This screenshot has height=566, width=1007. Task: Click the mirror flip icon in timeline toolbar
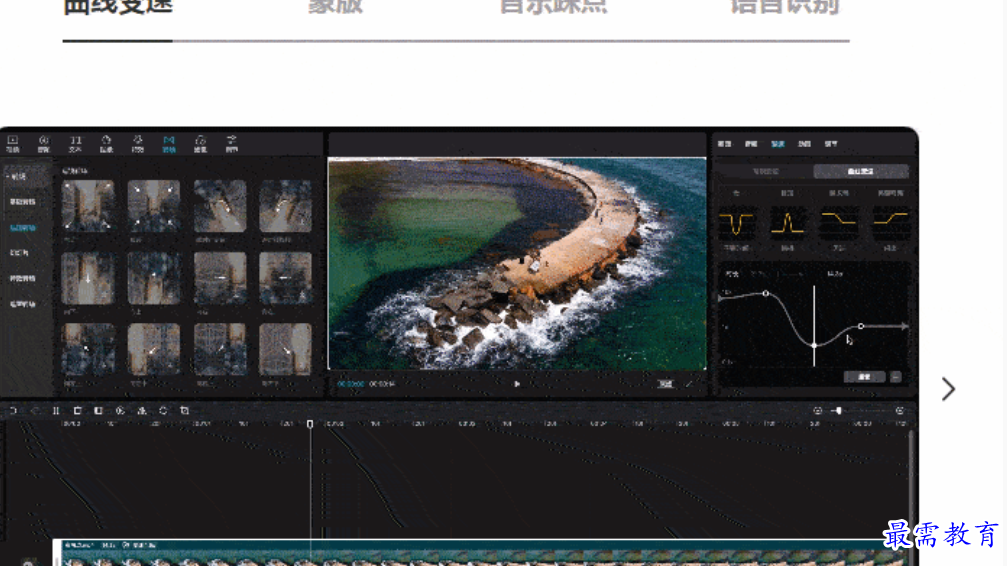point(142,411)
